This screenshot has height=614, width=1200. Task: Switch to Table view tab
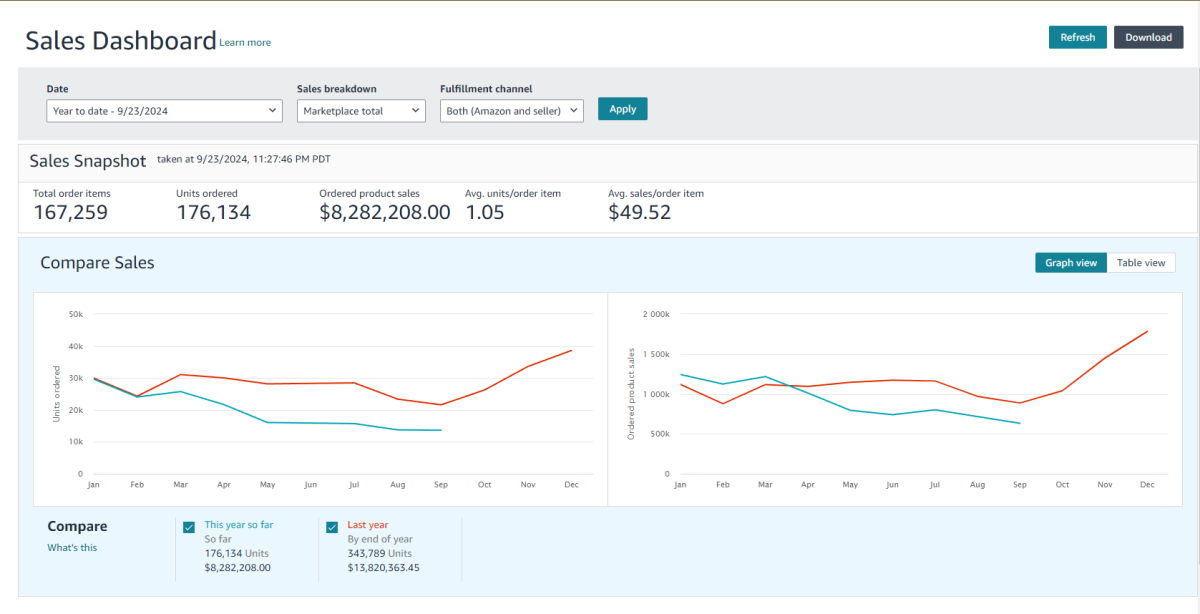click(1140, 263)
